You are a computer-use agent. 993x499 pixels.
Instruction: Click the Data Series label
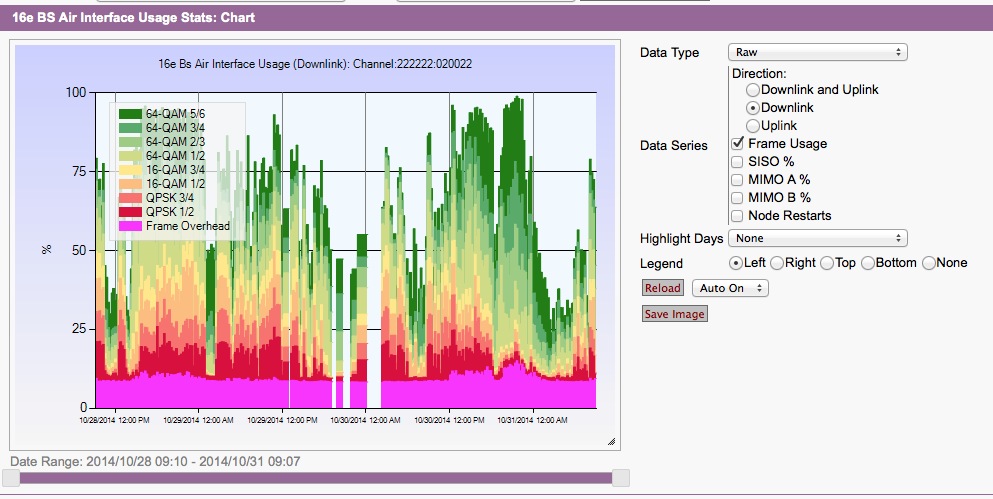tap(674, 146)
